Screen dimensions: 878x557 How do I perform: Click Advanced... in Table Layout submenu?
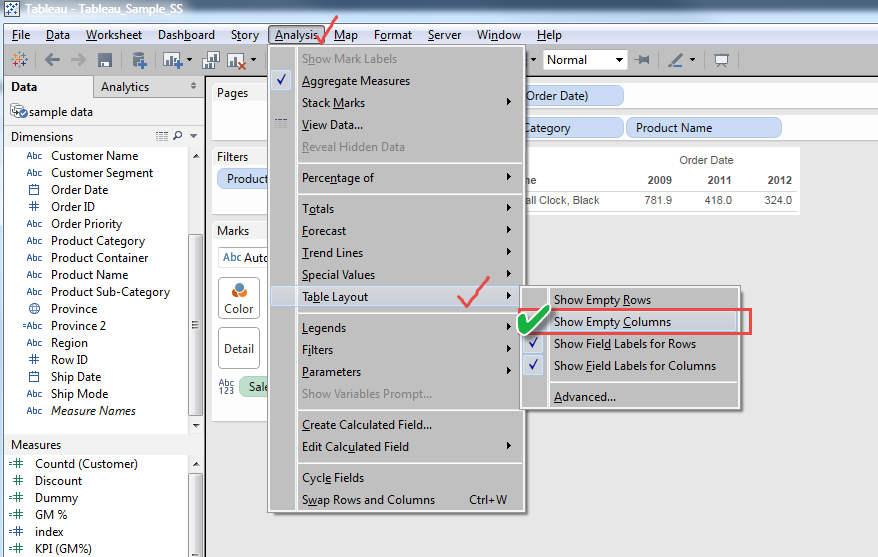(630, 397)
